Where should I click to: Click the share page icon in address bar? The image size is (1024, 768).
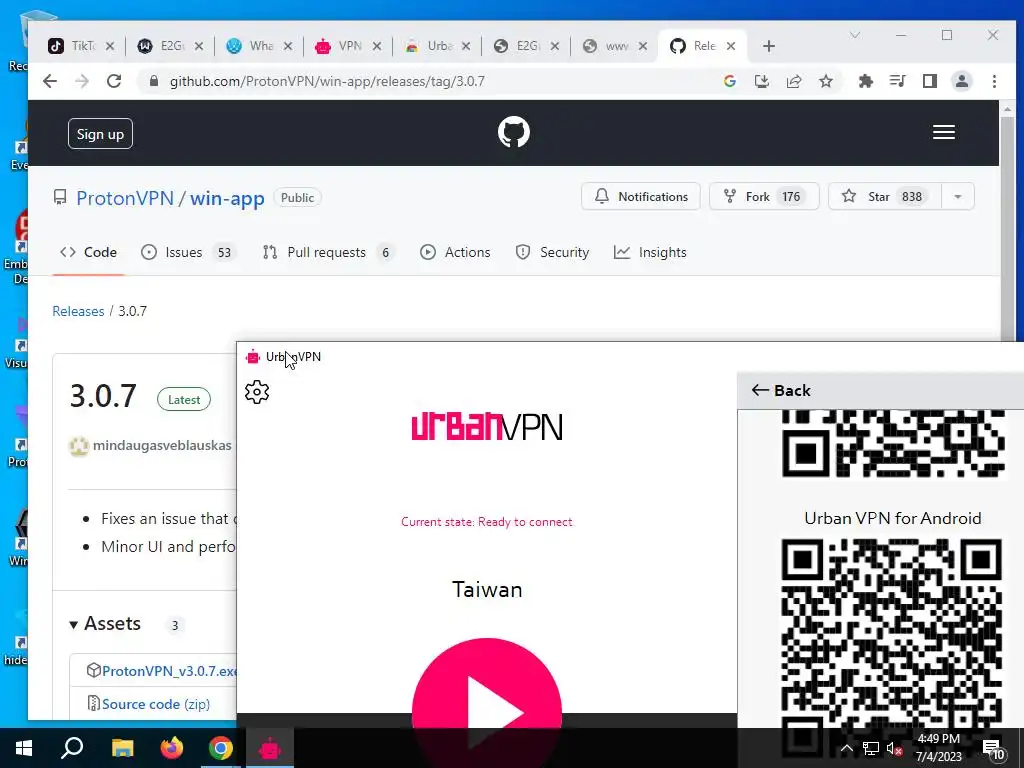pos(793,81)
